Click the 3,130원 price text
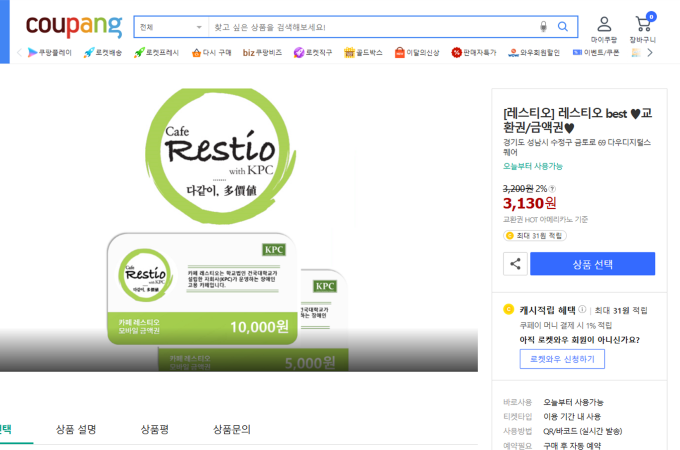 (x=530, y=203)
